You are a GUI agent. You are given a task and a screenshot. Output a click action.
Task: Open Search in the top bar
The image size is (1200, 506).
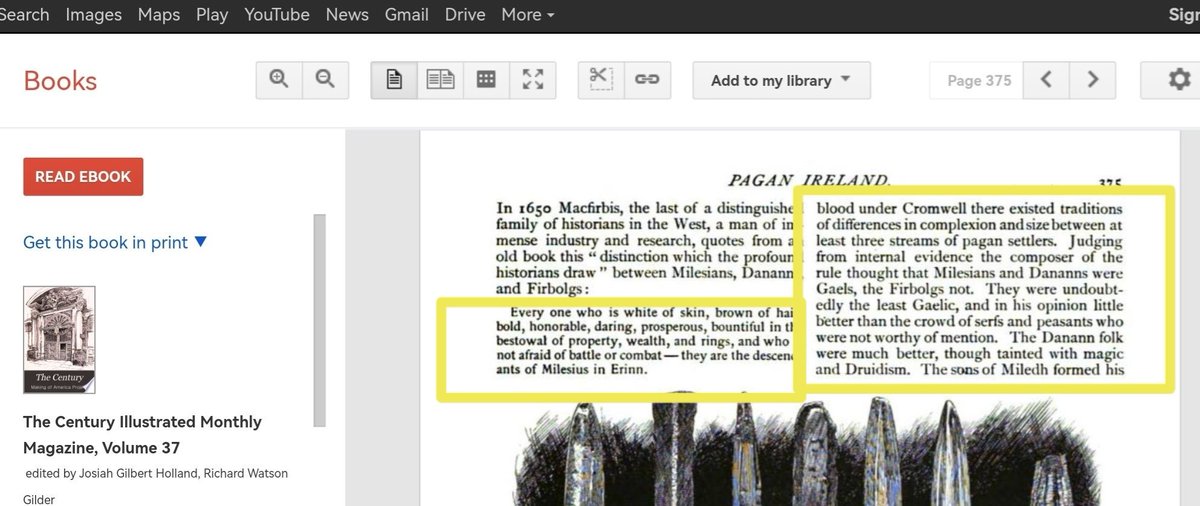[x=24, y=15]
